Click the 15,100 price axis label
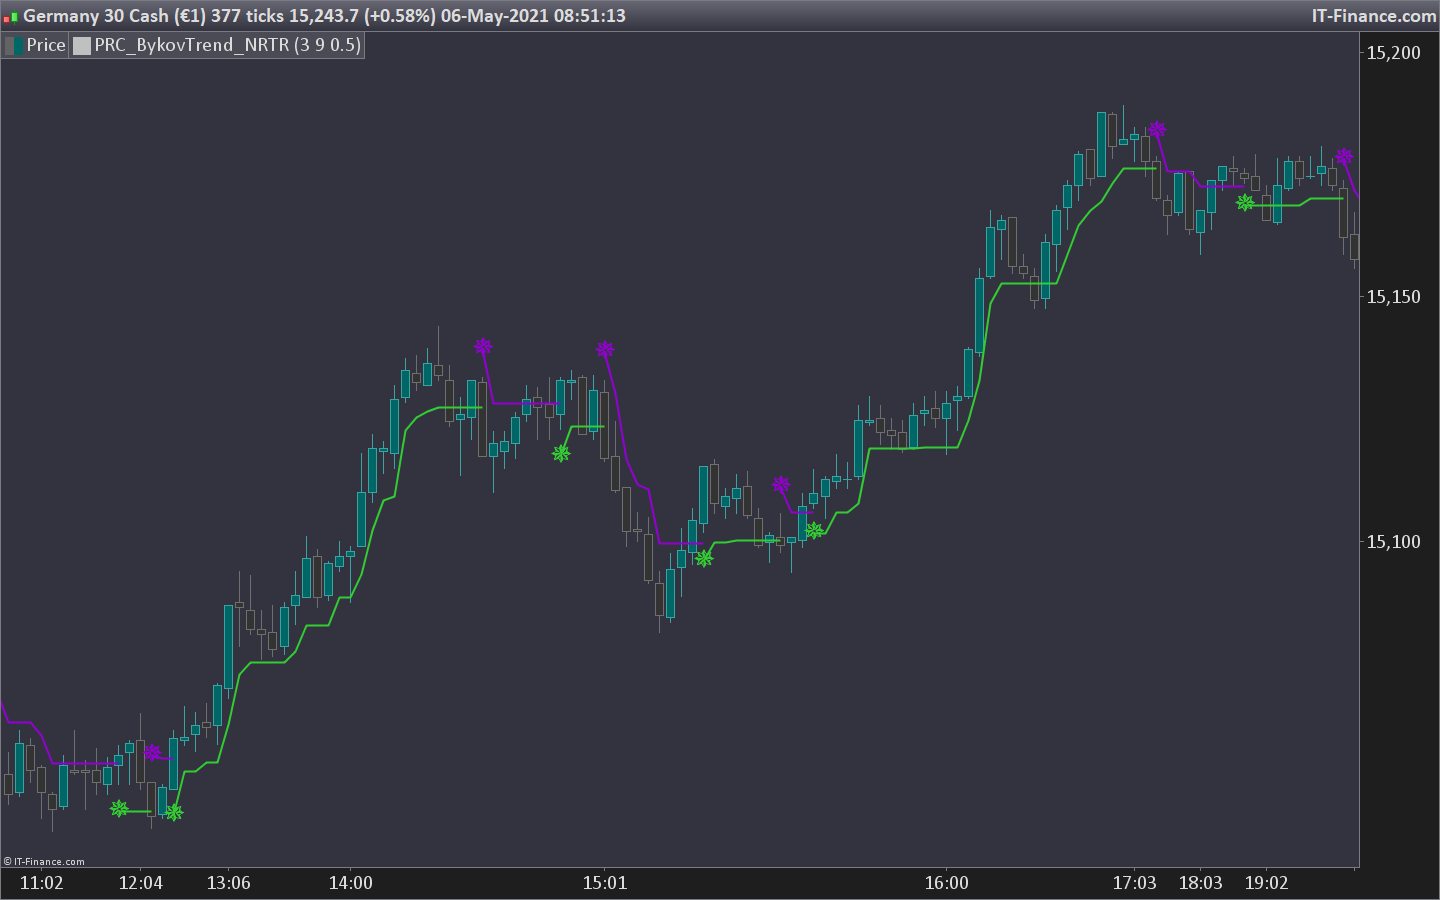Screen dimensions: 1440x900 (x=1393, y=542)
